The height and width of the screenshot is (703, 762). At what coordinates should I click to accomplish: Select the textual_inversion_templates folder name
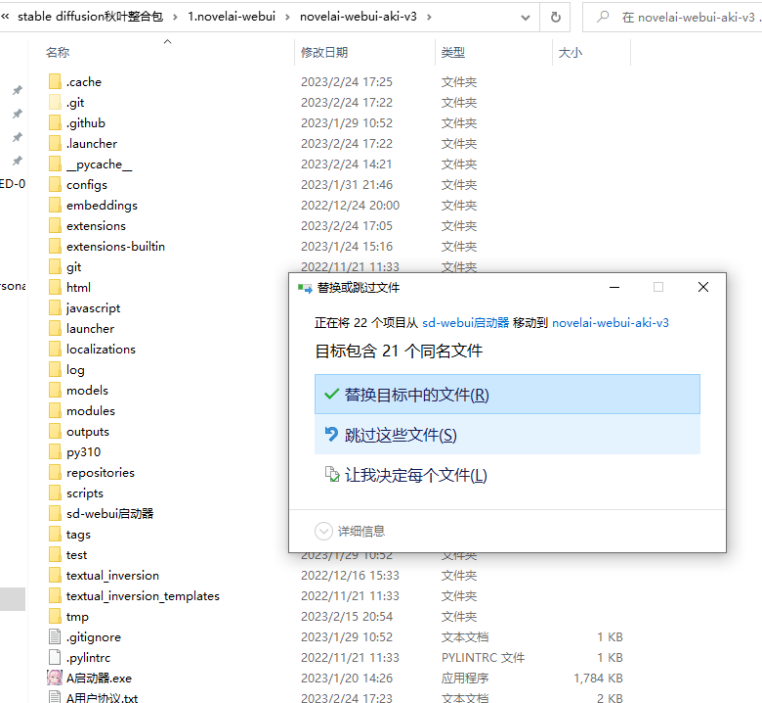(x=143, y=596)
